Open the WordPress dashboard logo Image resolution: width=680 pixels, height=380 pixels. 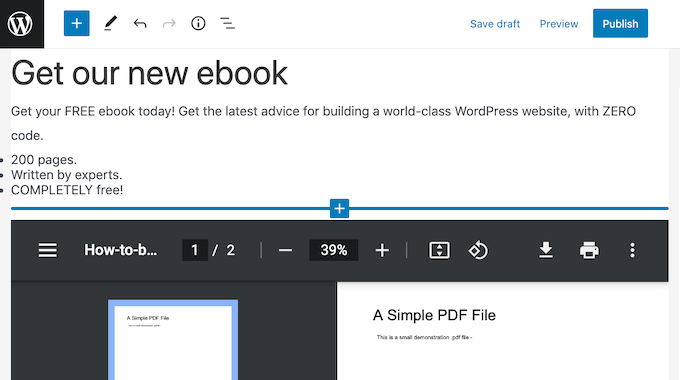pos(21,23)
